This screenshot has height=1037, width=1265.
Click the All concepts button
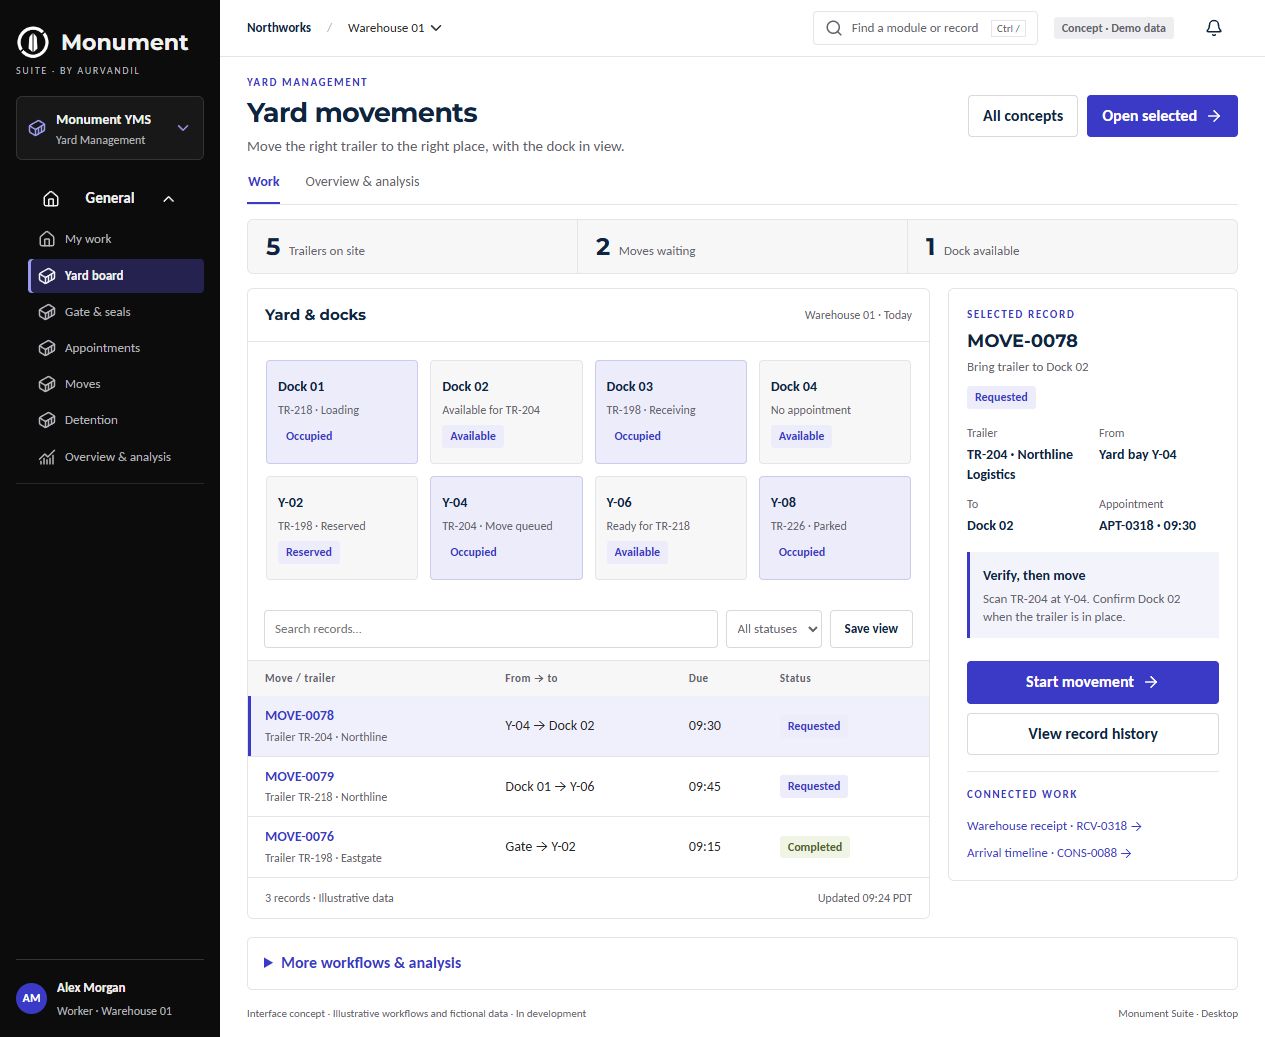point(1023,116)
